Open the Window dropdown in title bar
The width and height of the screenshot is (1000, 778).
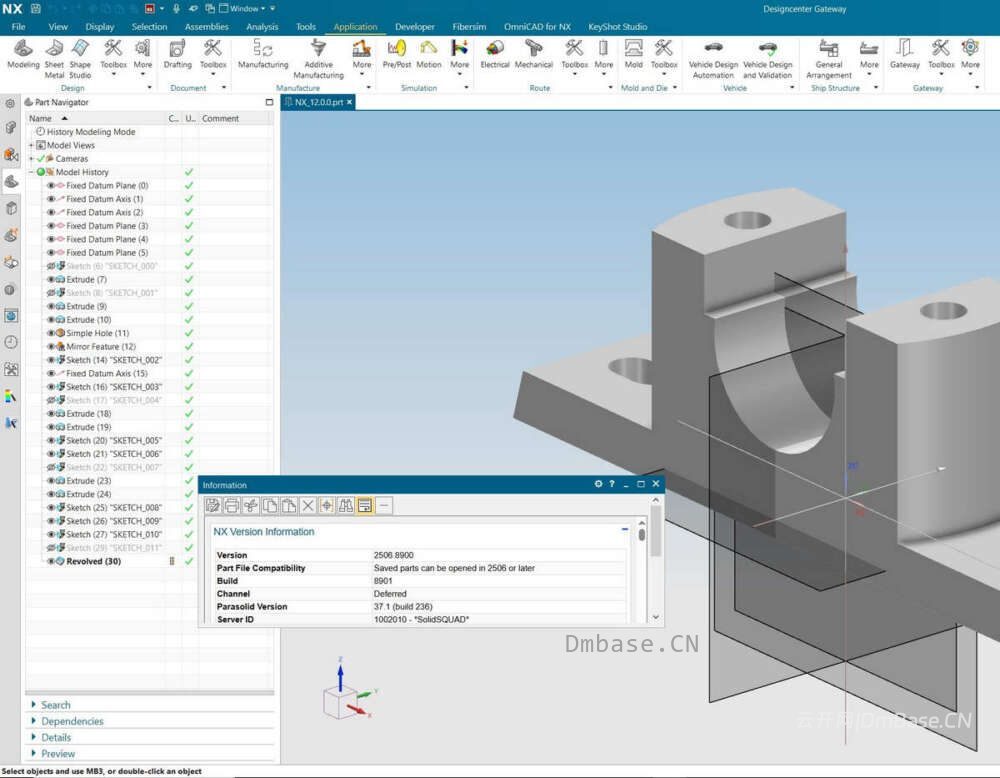pos(242,8)
